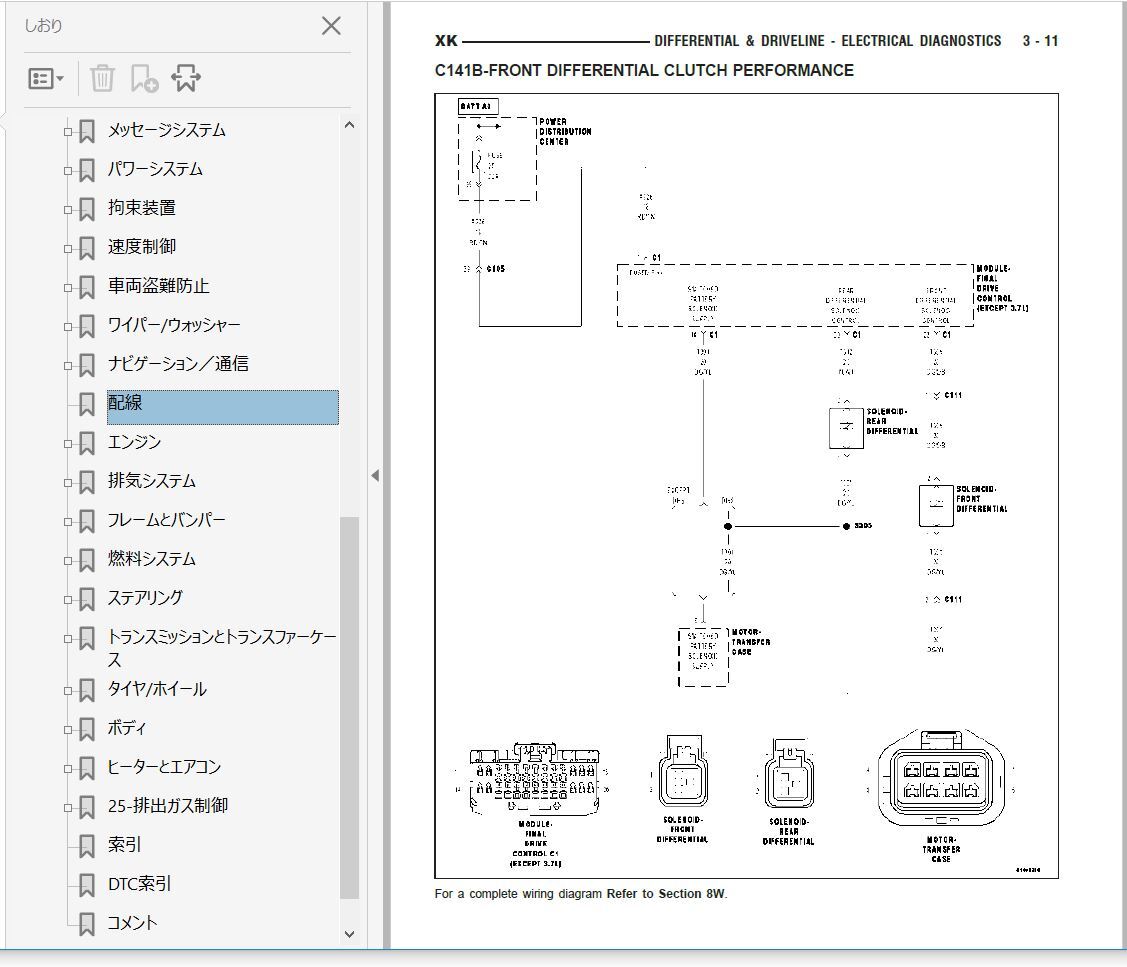Click the C141B-FRONT DIFFERENTIAL CLUTCH PERFORMANCE heading
Image resolution: width=1127 pixels, height=967 pixels.
click(644, 70)
